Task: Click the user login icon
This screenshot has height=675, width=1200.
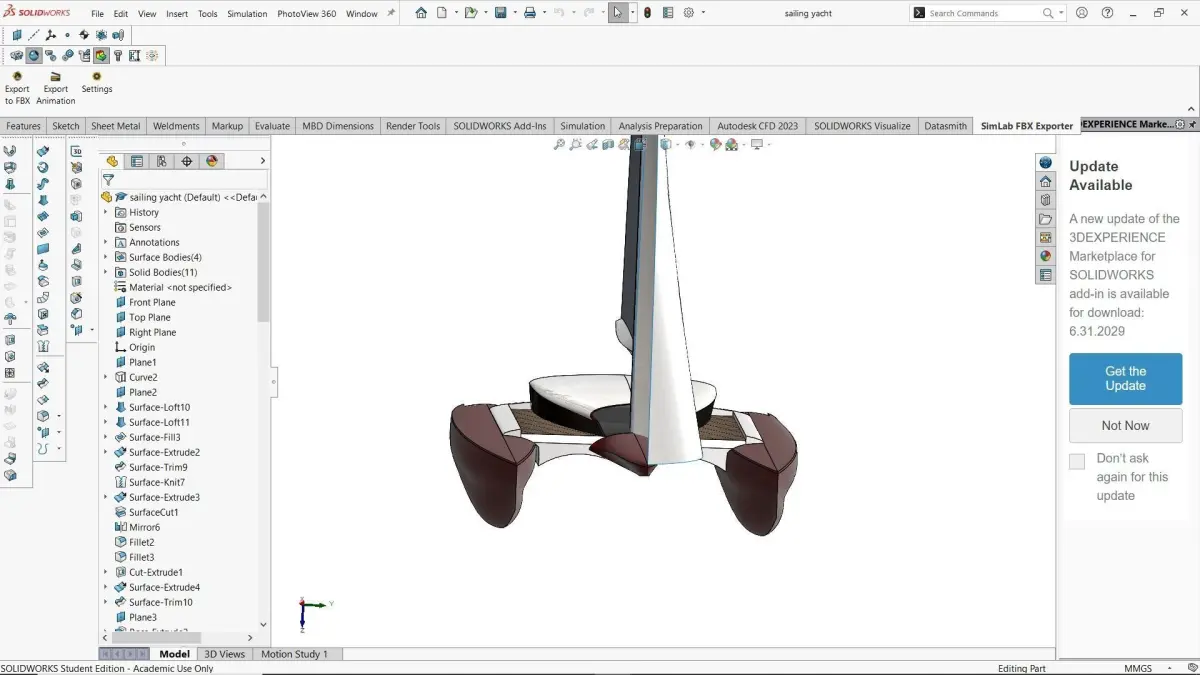Action: pos(1082,13)
